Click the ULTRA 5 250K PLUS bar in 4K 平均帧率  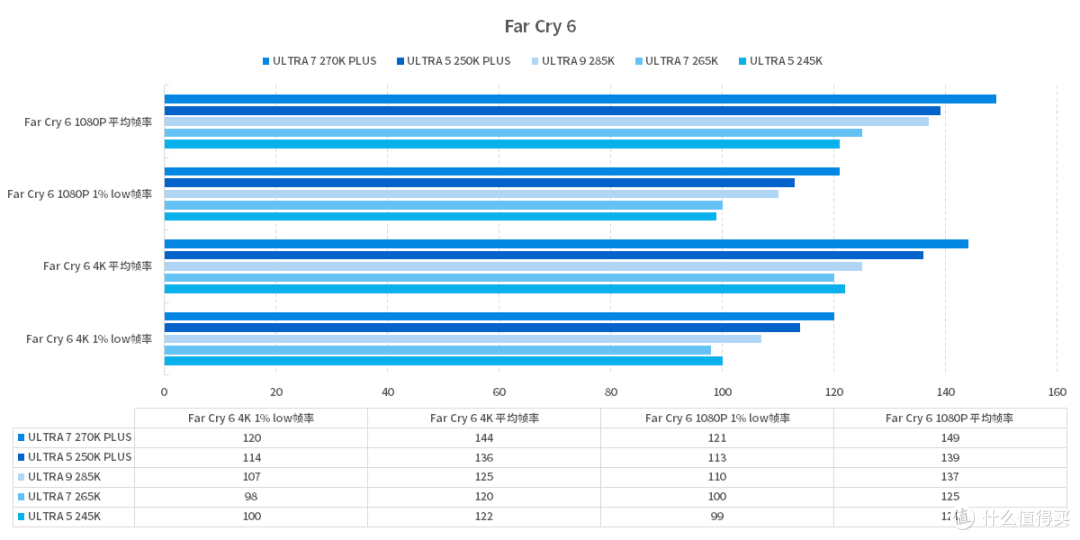543,255
